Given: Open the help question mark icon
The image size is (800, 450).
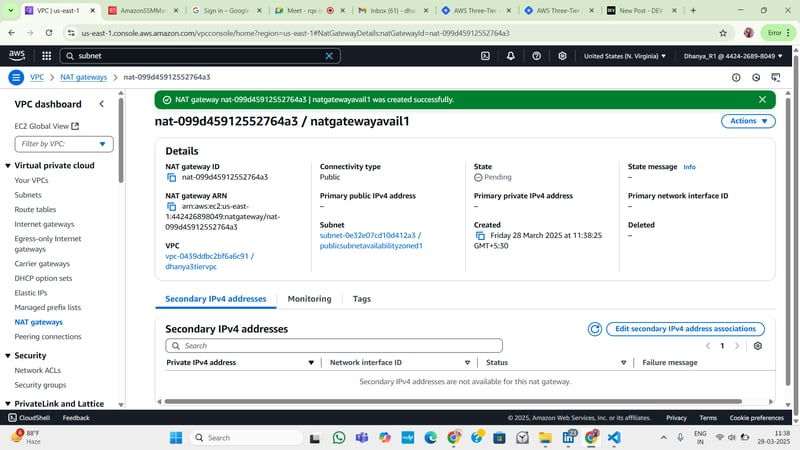Looking at the screenshot, I should click(536, 56).
